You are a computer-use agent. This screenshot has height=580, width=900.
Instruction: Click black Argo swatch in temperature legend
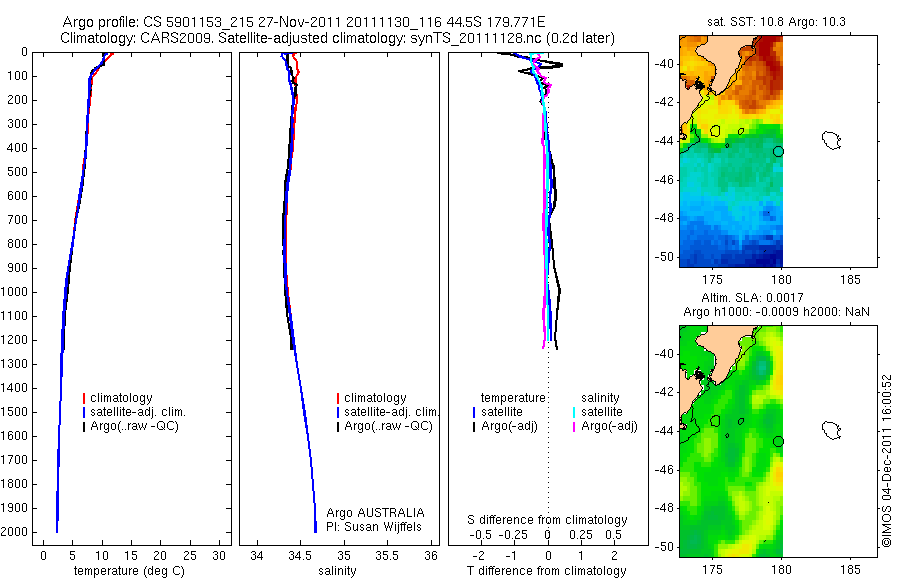tap(84, 427)
